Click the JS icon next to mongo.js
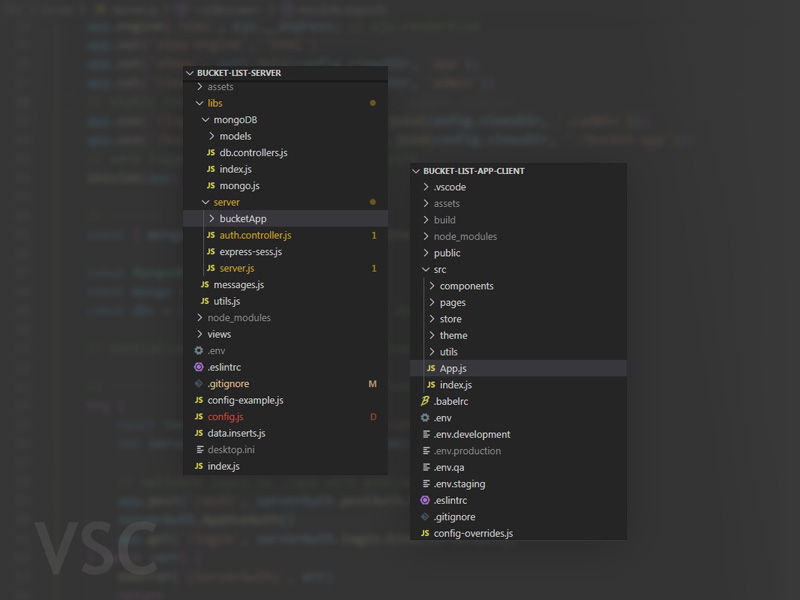The image size is (800, 600). click(211, 186)
